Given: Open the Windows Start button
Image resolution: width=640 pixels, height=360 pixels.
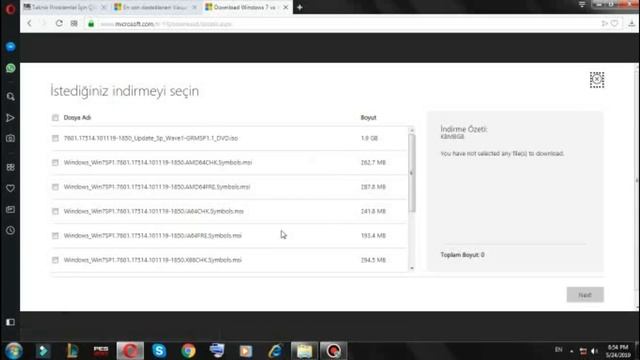Looking at the screenshot, I should click(x=13, y=351).
